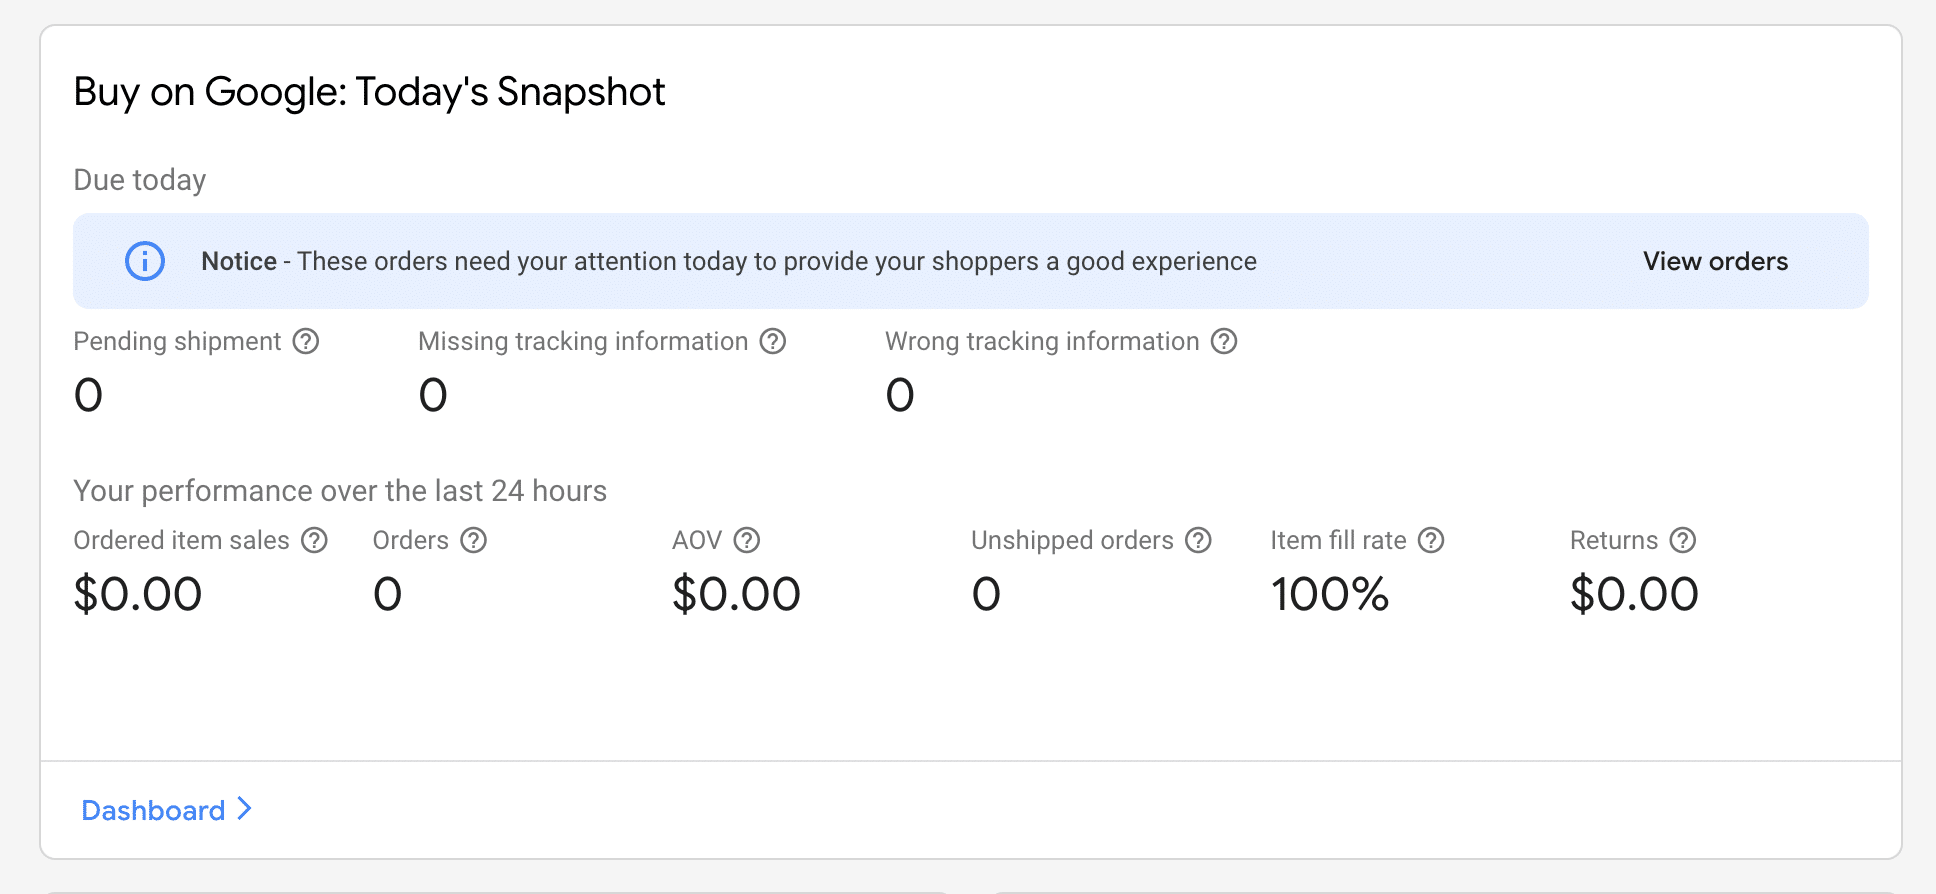Click the Pending shipment value 0
The width and height of the screenshot is (1936, 894).
point(89,395)
